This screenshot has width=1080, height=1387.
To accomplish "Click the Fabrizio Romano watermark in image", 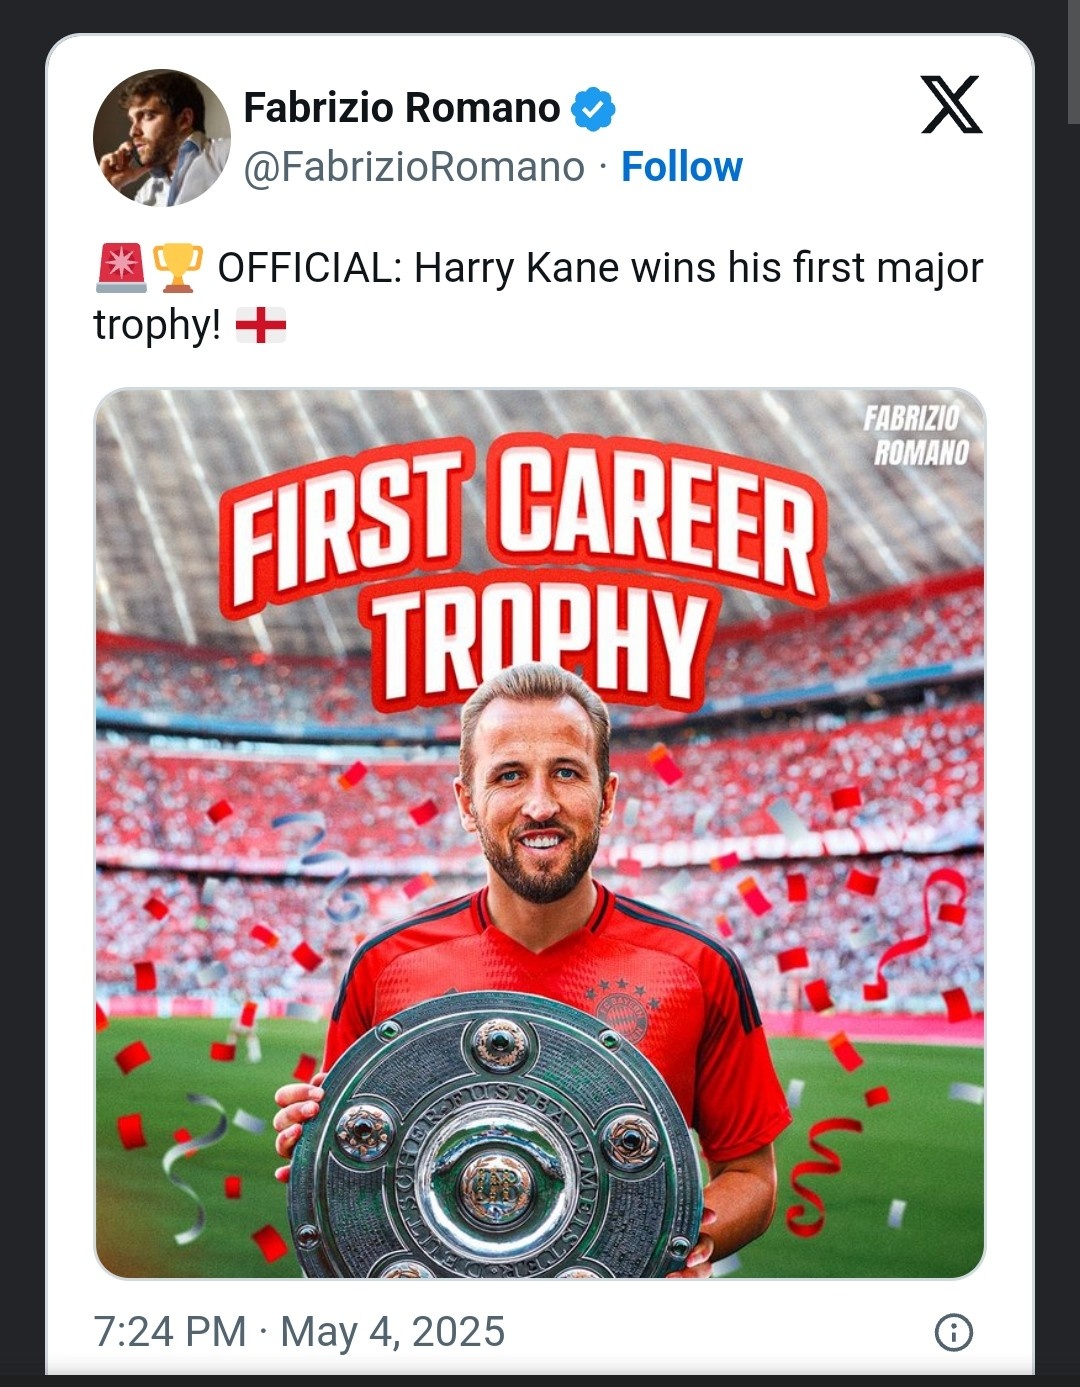I will pos(917,436).
